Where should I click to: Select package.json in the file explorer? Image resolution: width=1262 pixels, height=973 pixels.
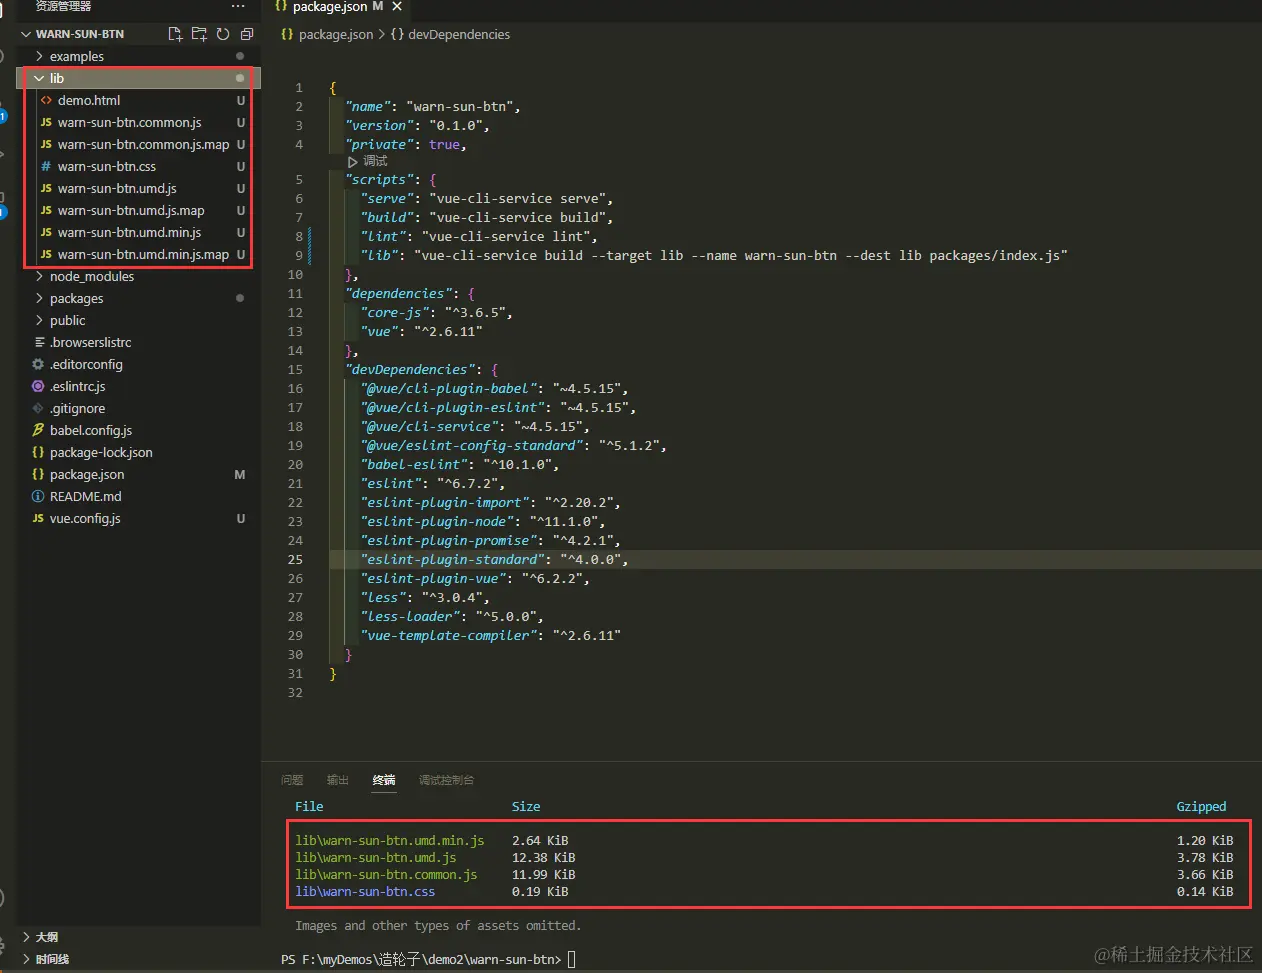tap(138, 474)
